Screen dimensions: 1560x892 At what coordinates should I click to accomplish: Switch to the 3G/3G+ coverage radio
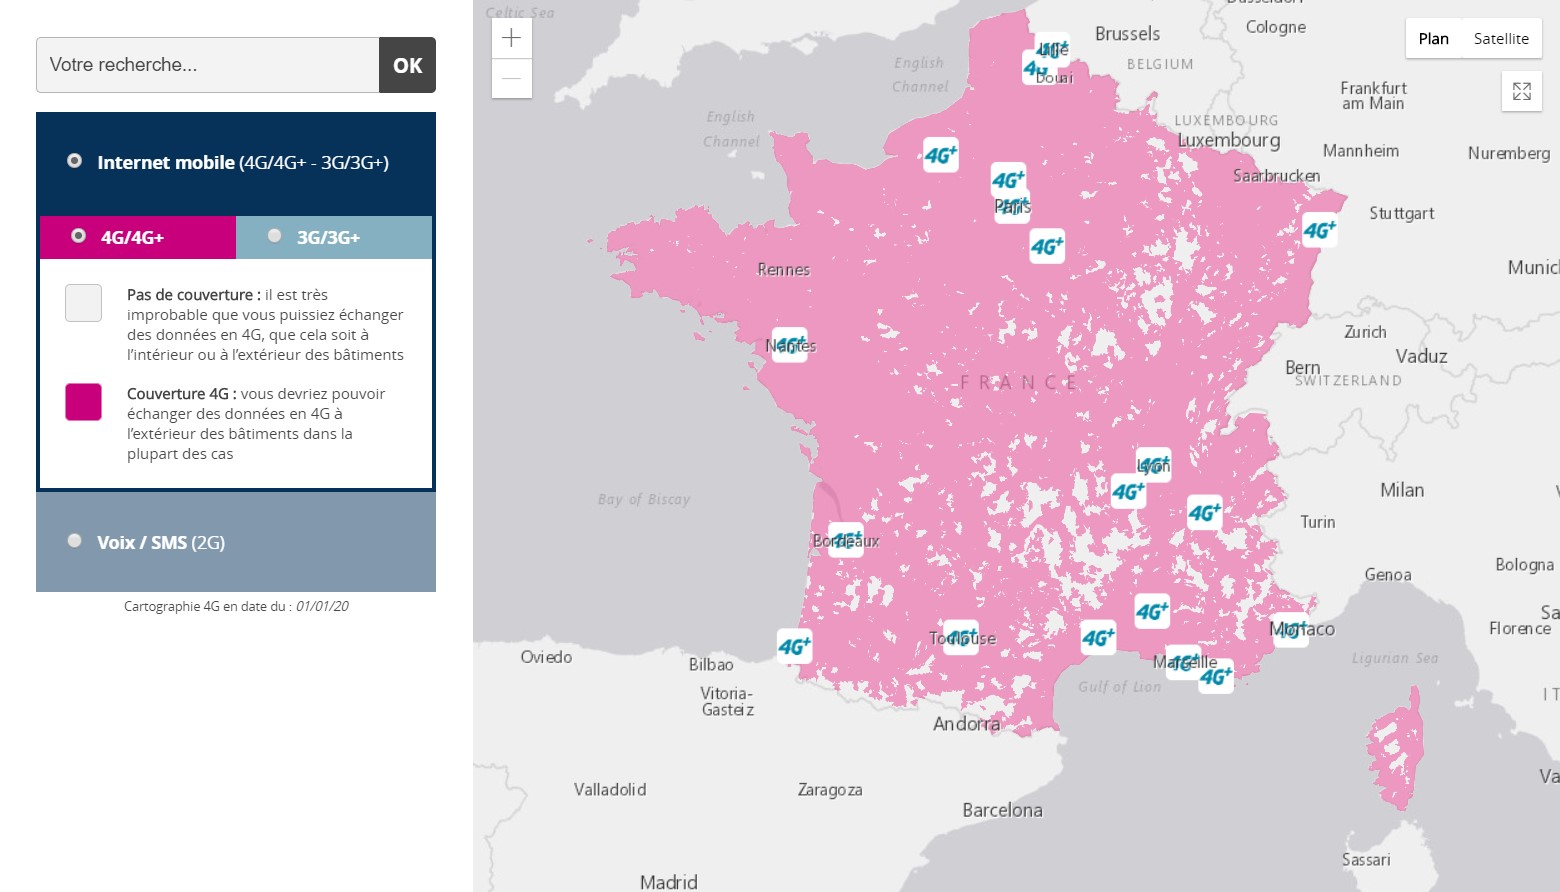[274, 236]
